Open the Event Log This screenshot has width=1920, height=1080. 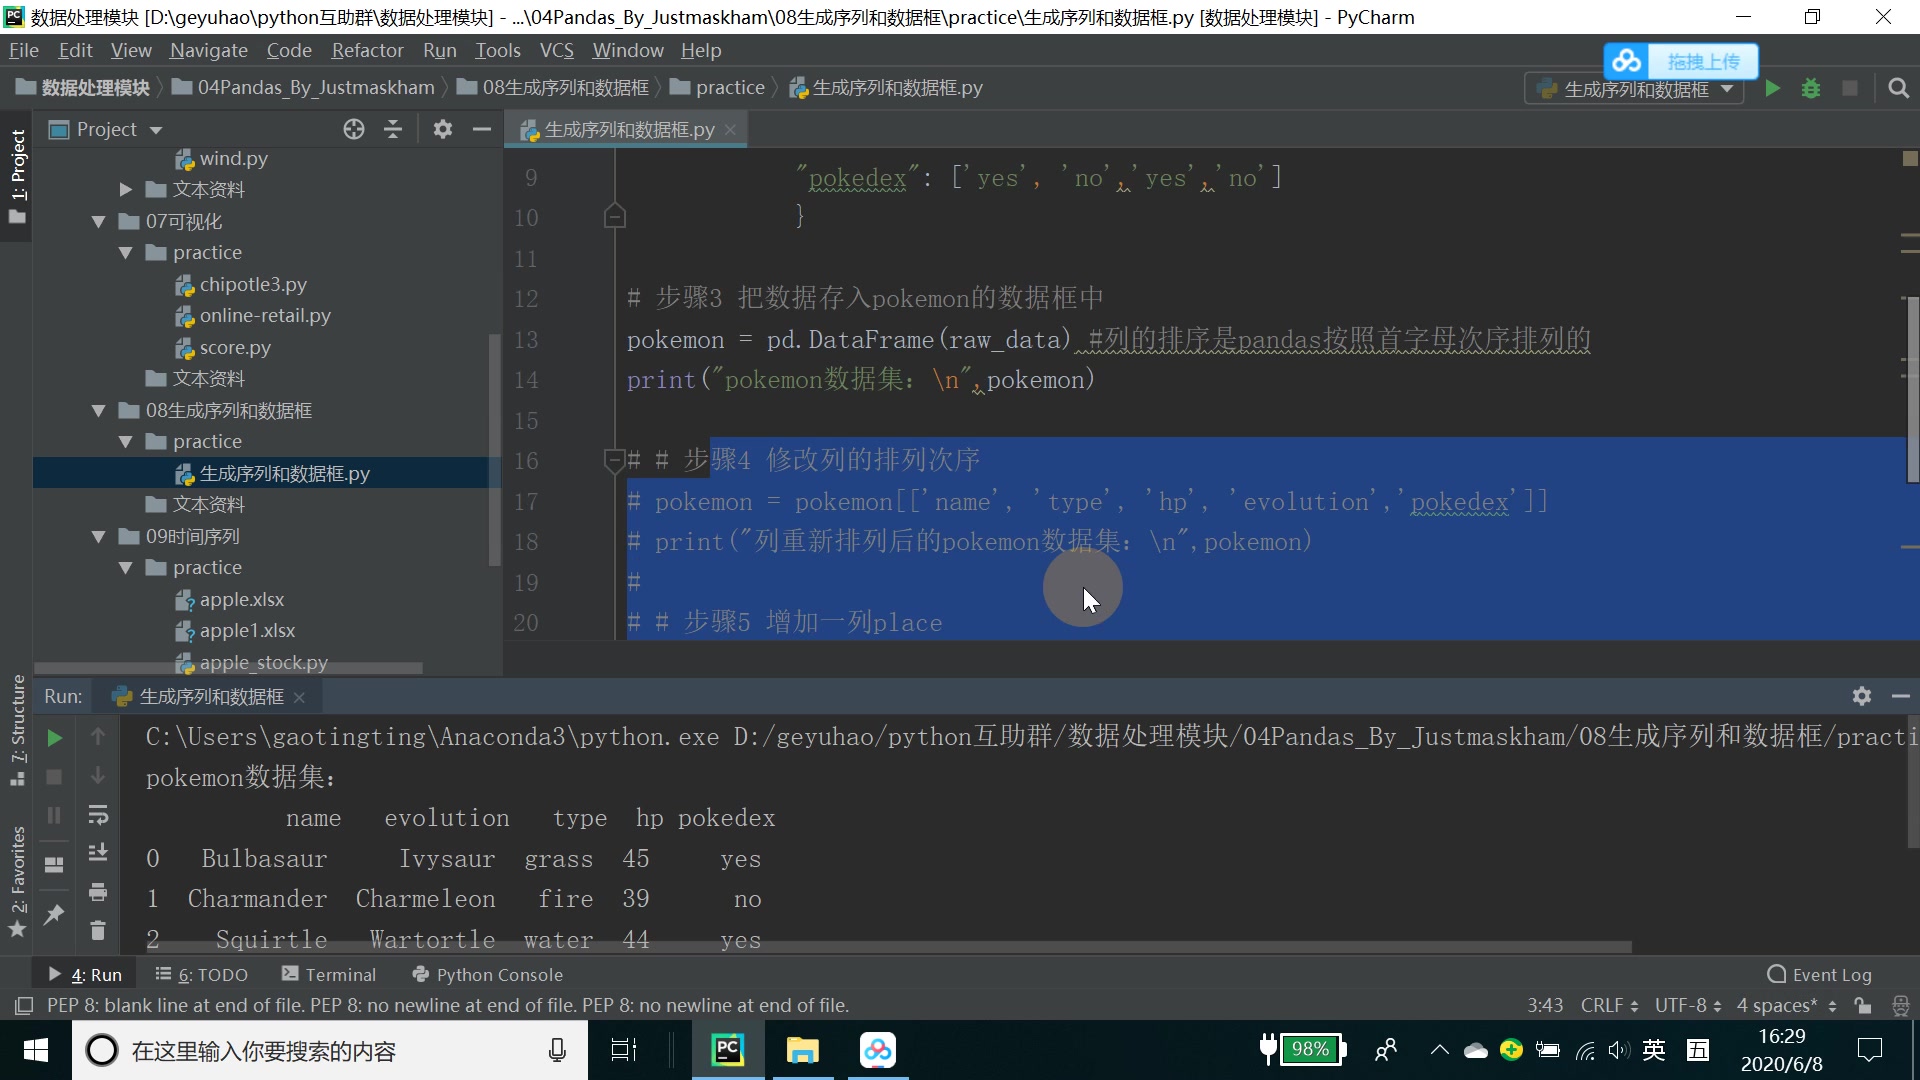point(1820,974)
